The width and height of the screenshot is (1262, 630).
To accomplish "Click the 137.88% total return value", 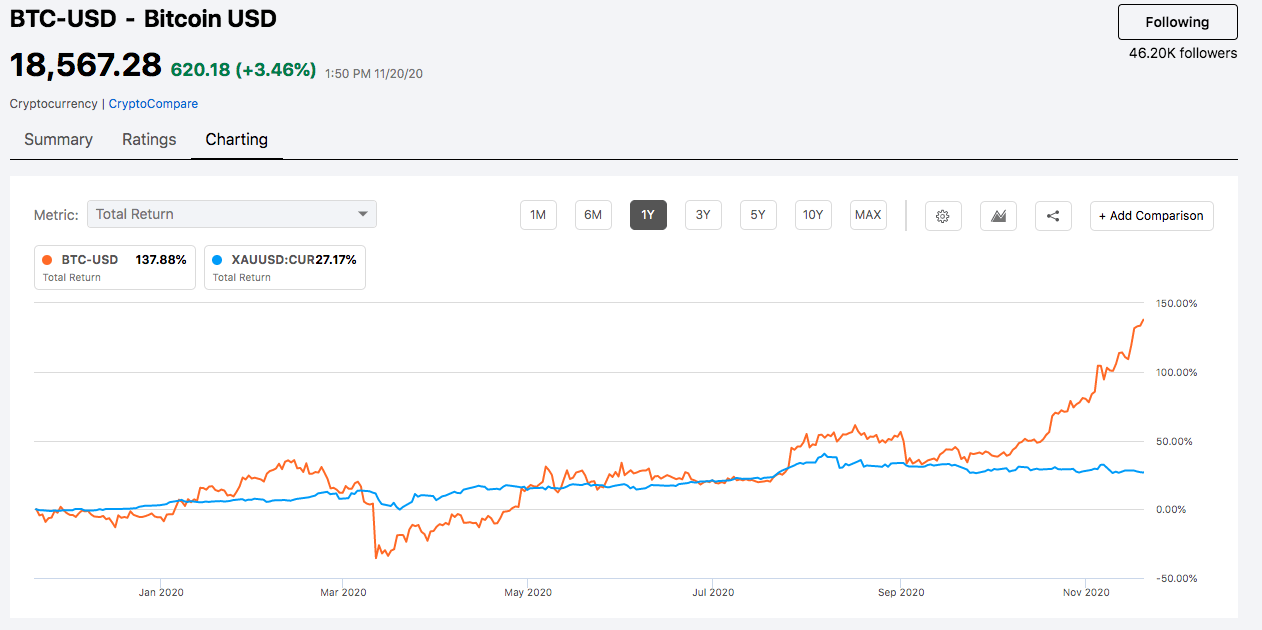I will 161,260.
